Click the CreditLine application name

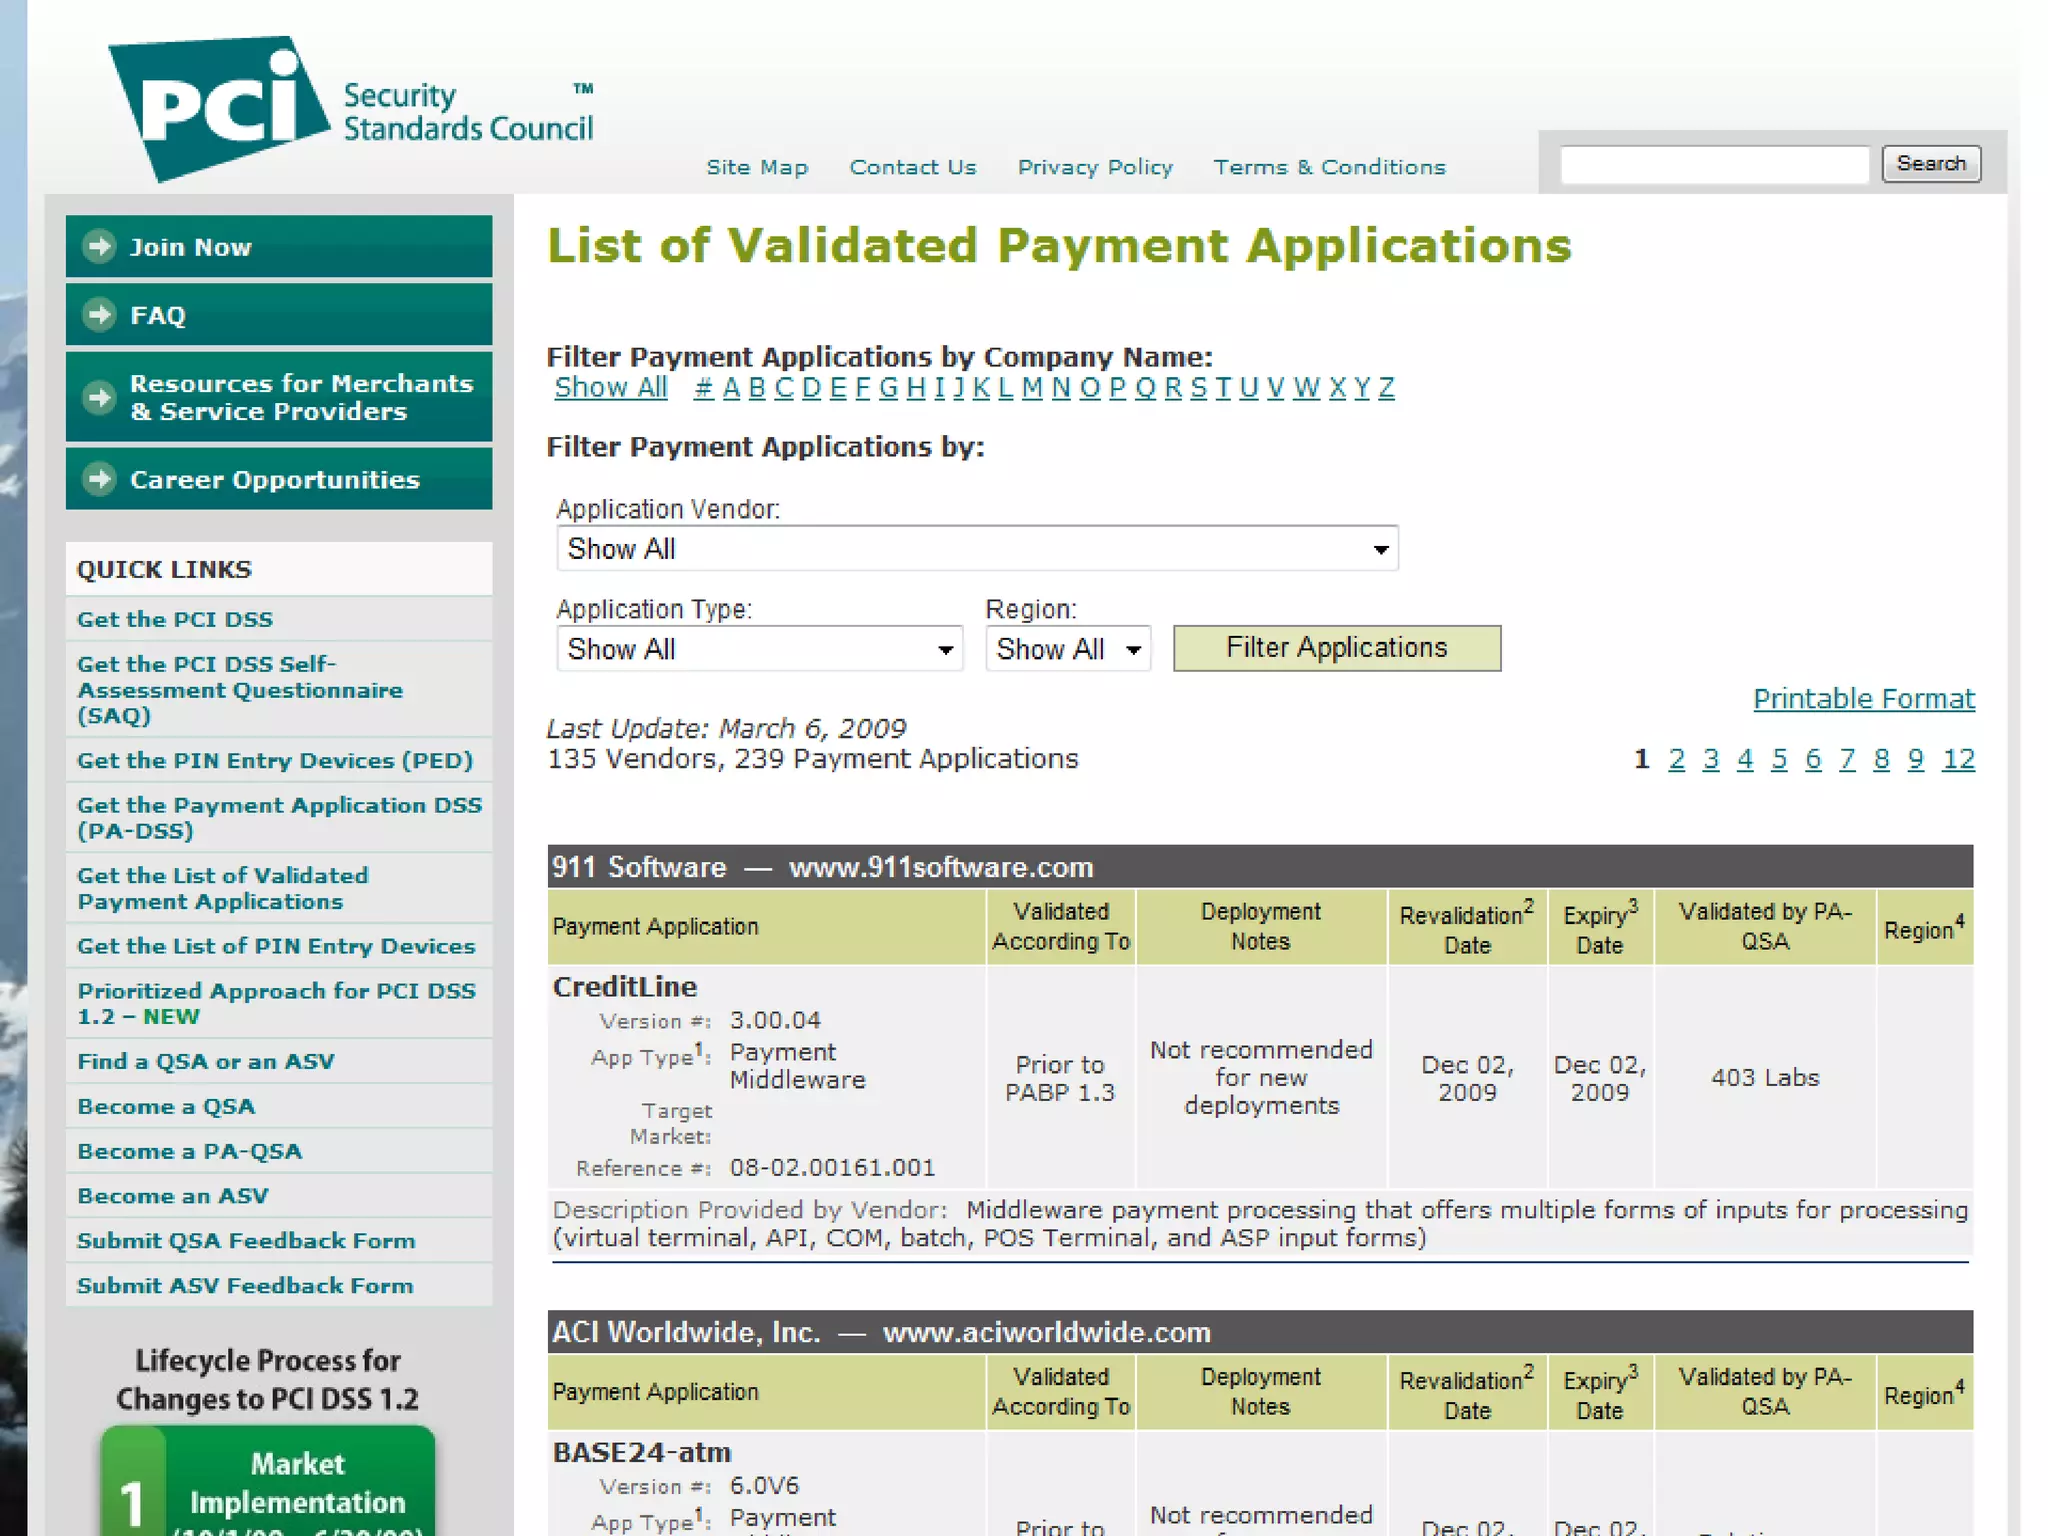pyautogui.click(x=625, y=987)
